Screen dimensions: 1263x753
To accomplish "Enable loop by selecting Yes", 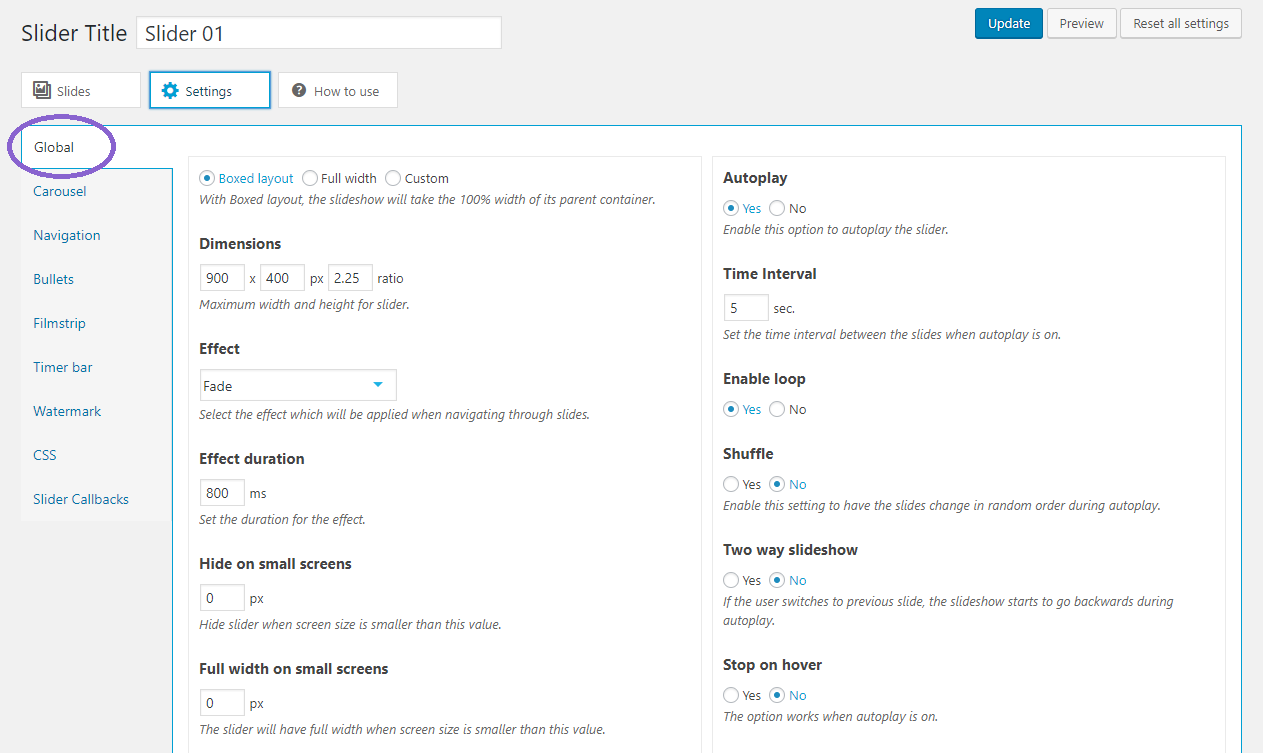I will coord(731,409).
